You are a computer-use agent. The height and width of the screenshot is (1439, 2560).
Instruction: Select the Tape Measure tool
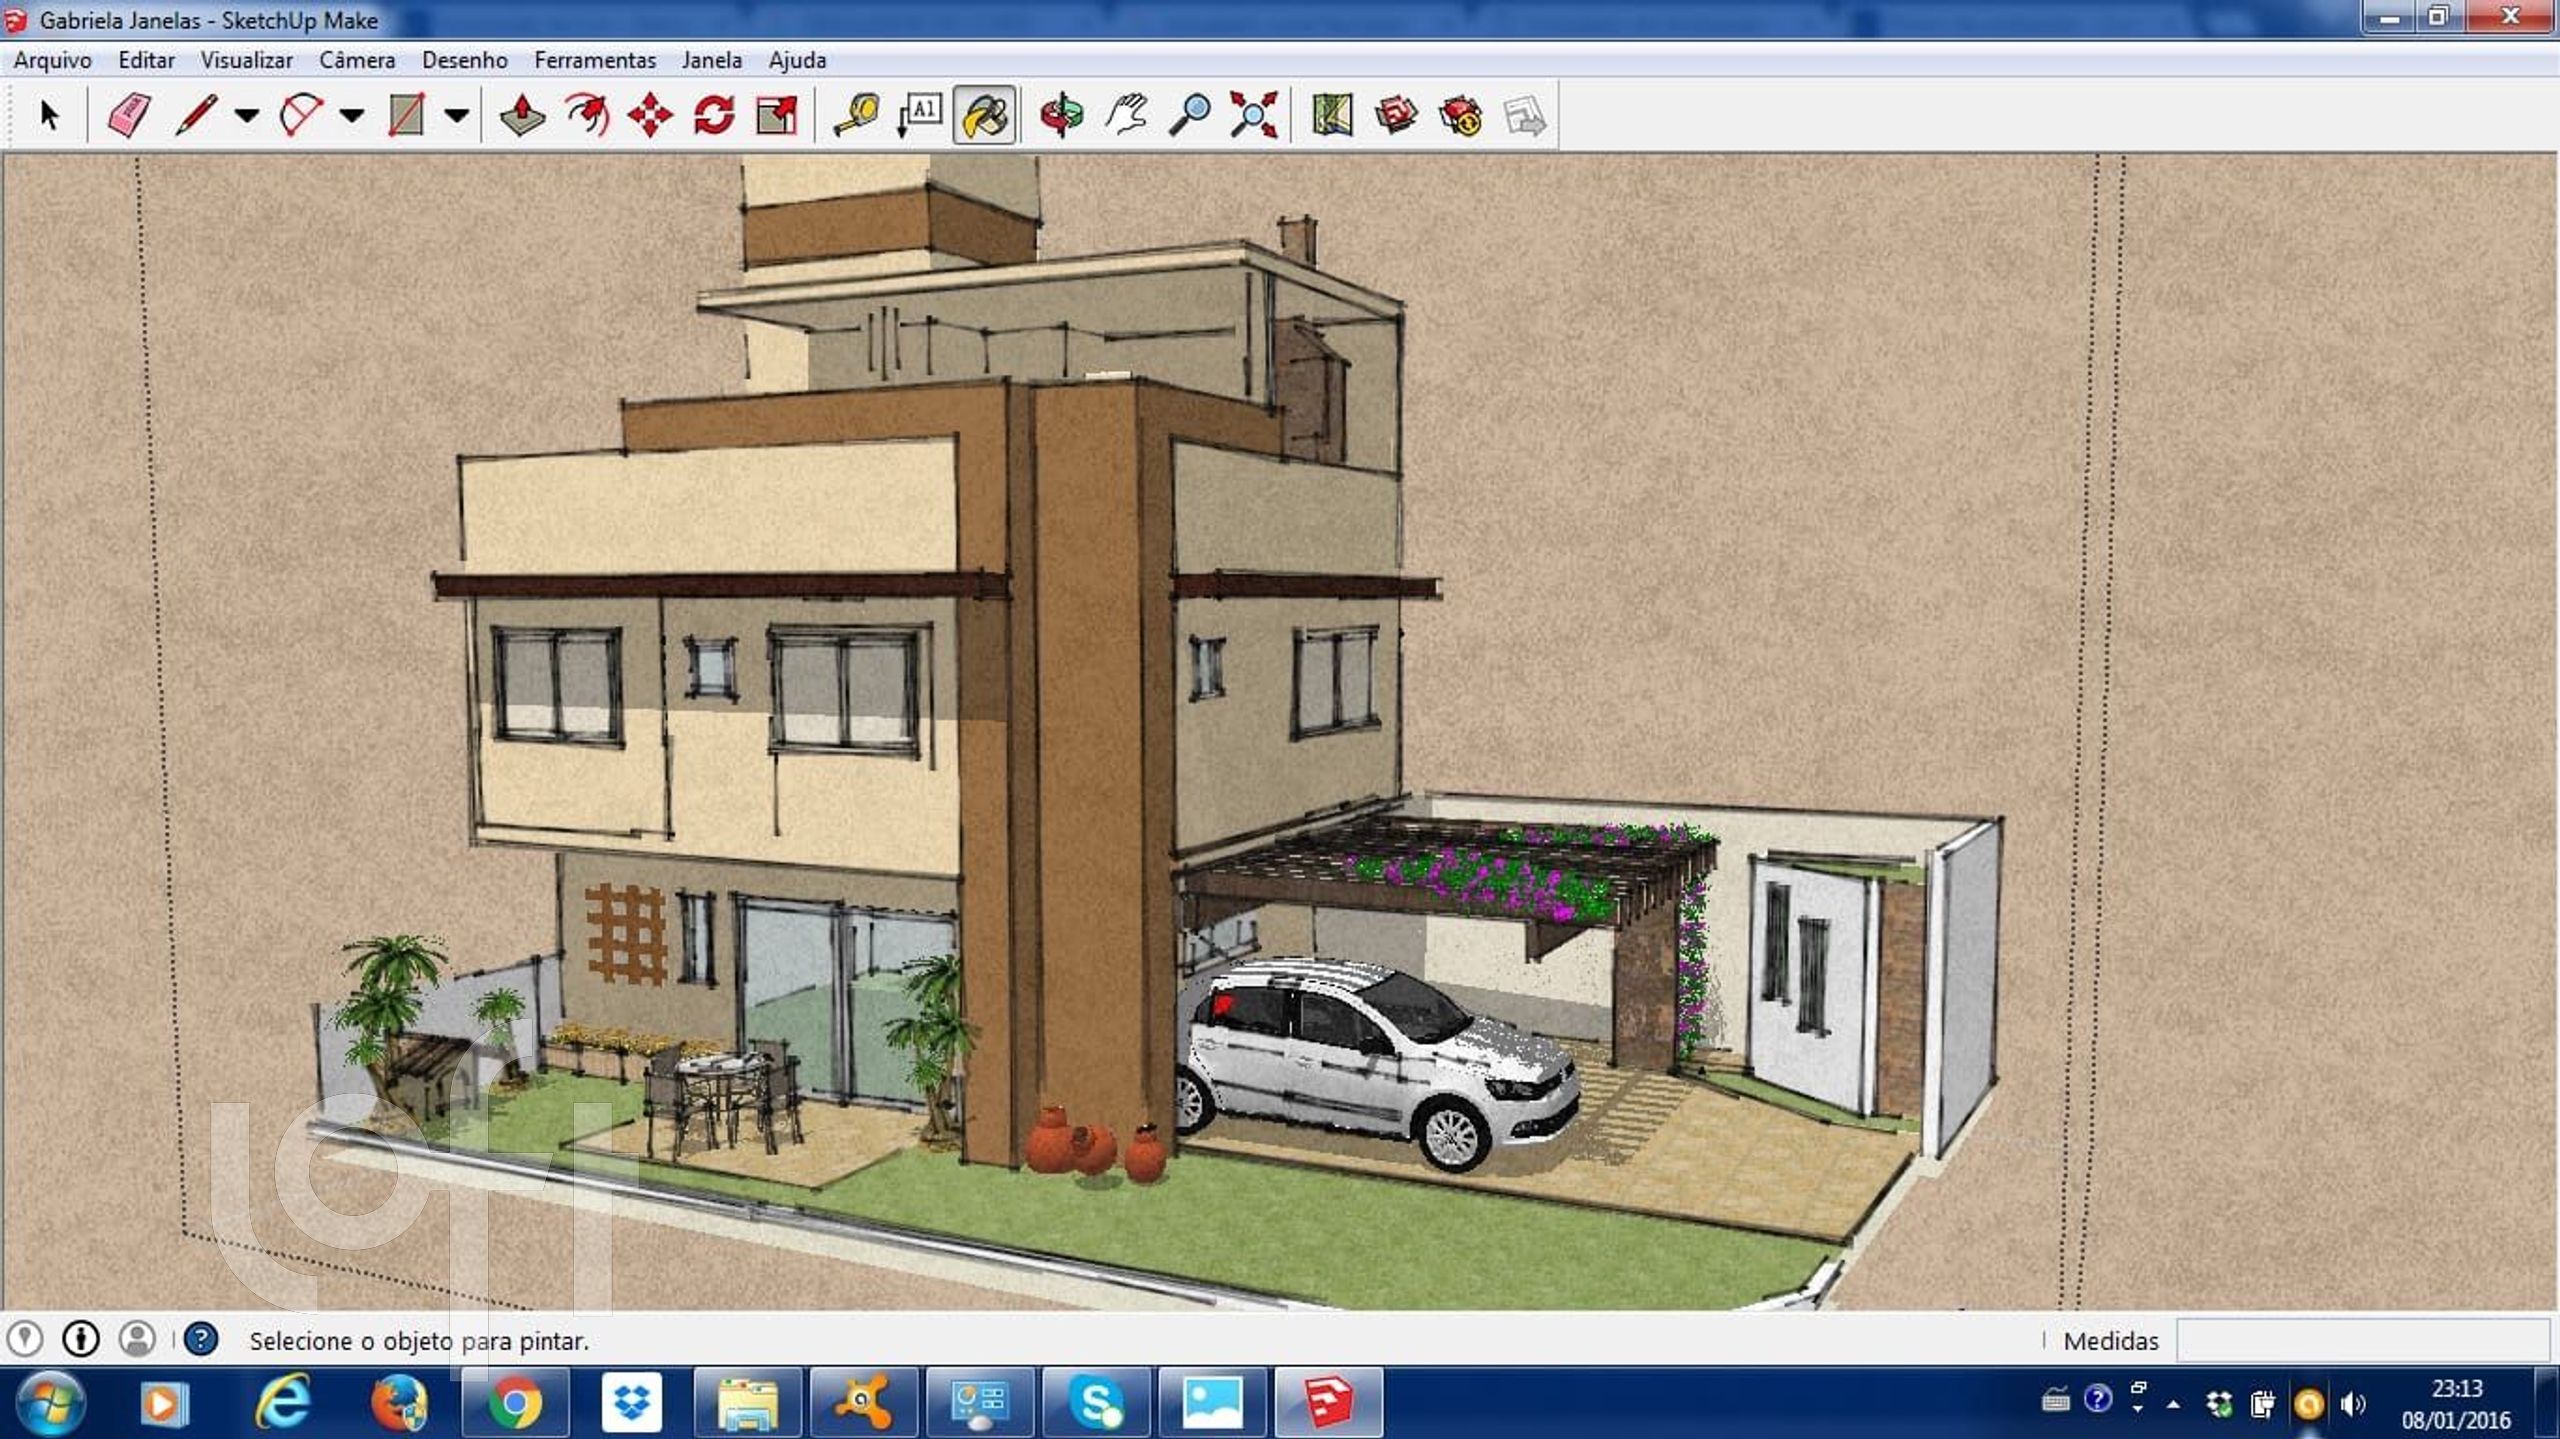click(x=856, y=115)
